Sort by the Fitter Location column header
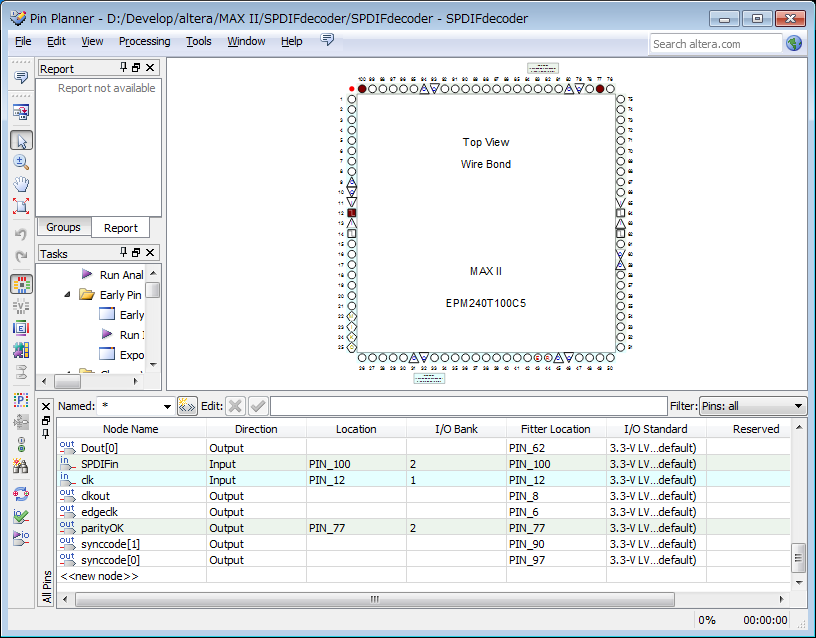816x638 pixels. 555,429
